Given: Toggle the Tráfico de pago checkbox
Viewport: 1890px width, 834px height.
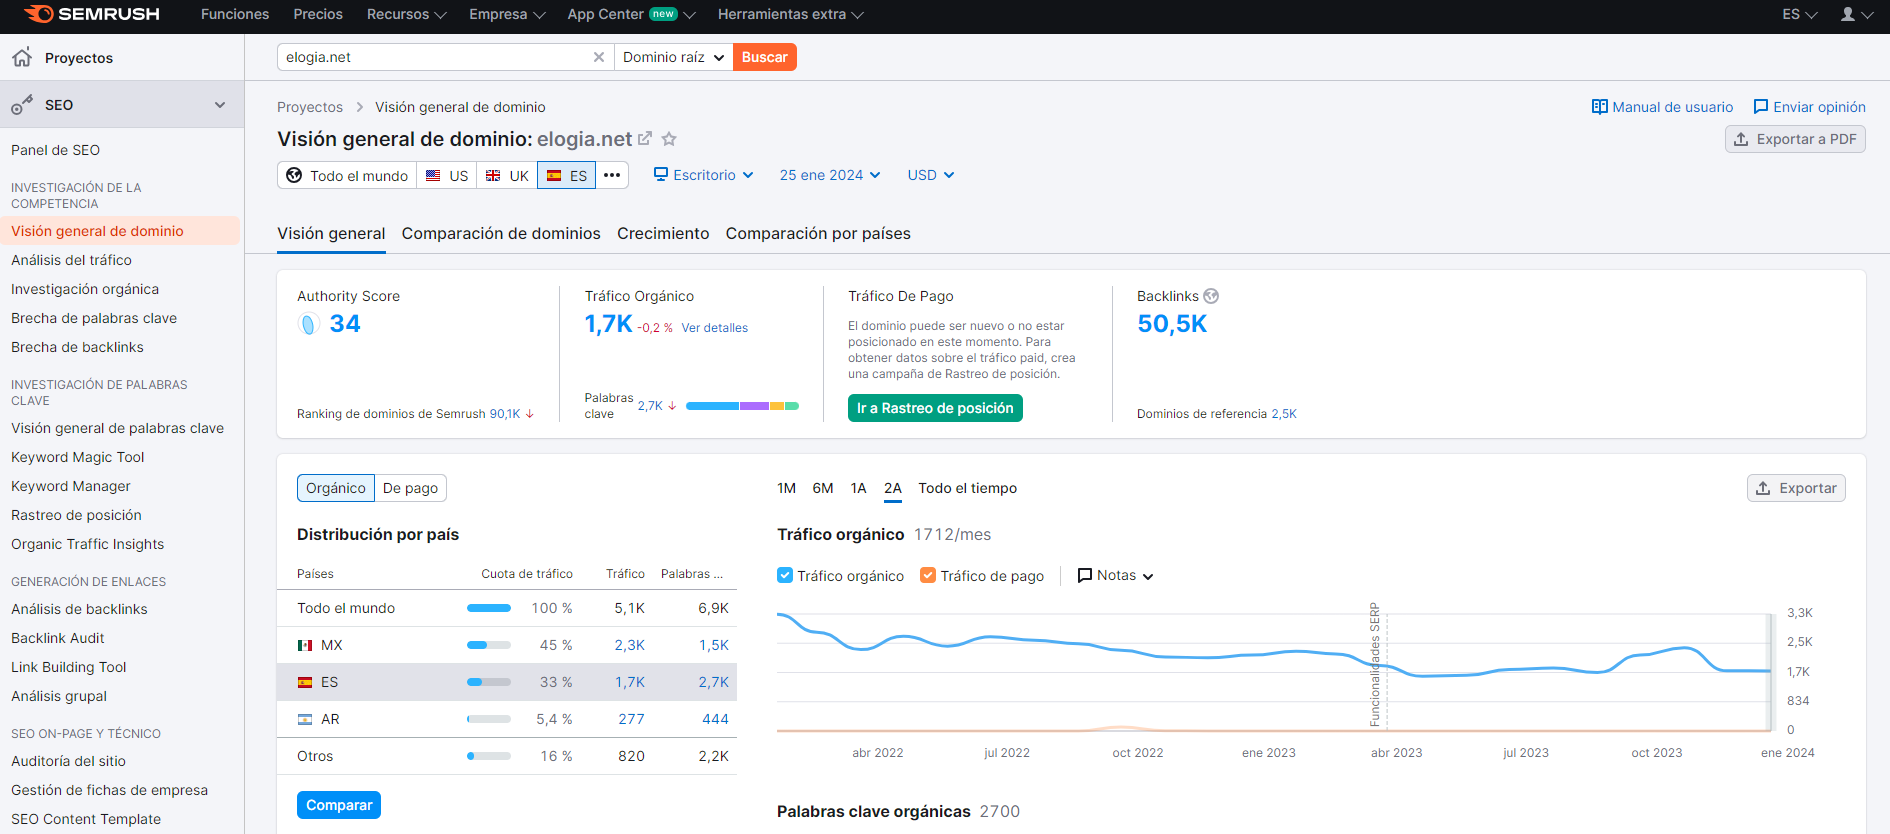Looking at the screenshot, I should pyautogui.click(x=928, y=575).
